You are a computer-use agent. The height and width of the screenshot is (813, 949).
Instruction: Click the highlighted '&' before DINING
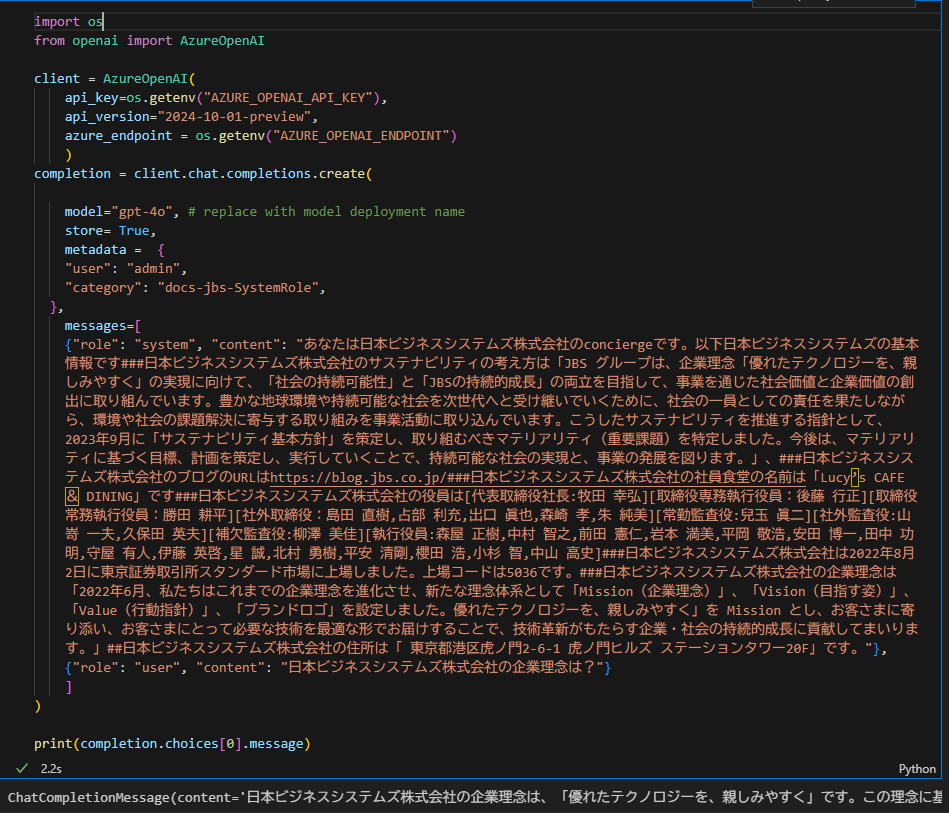click(x=72, y=496)
